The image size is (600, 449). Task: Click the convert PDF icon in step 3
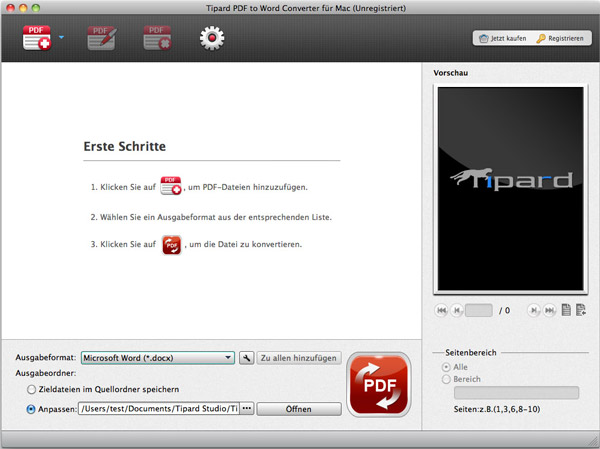point(172,245)
